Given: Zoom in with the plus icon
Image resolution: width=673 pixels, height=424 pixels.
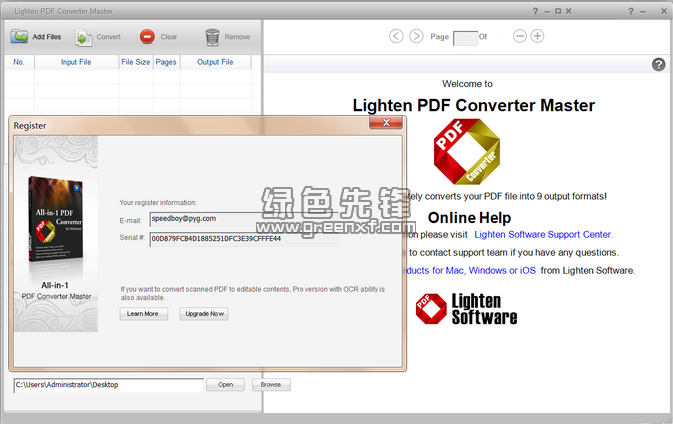Looking at the screenshot, I should coord(537,36).
